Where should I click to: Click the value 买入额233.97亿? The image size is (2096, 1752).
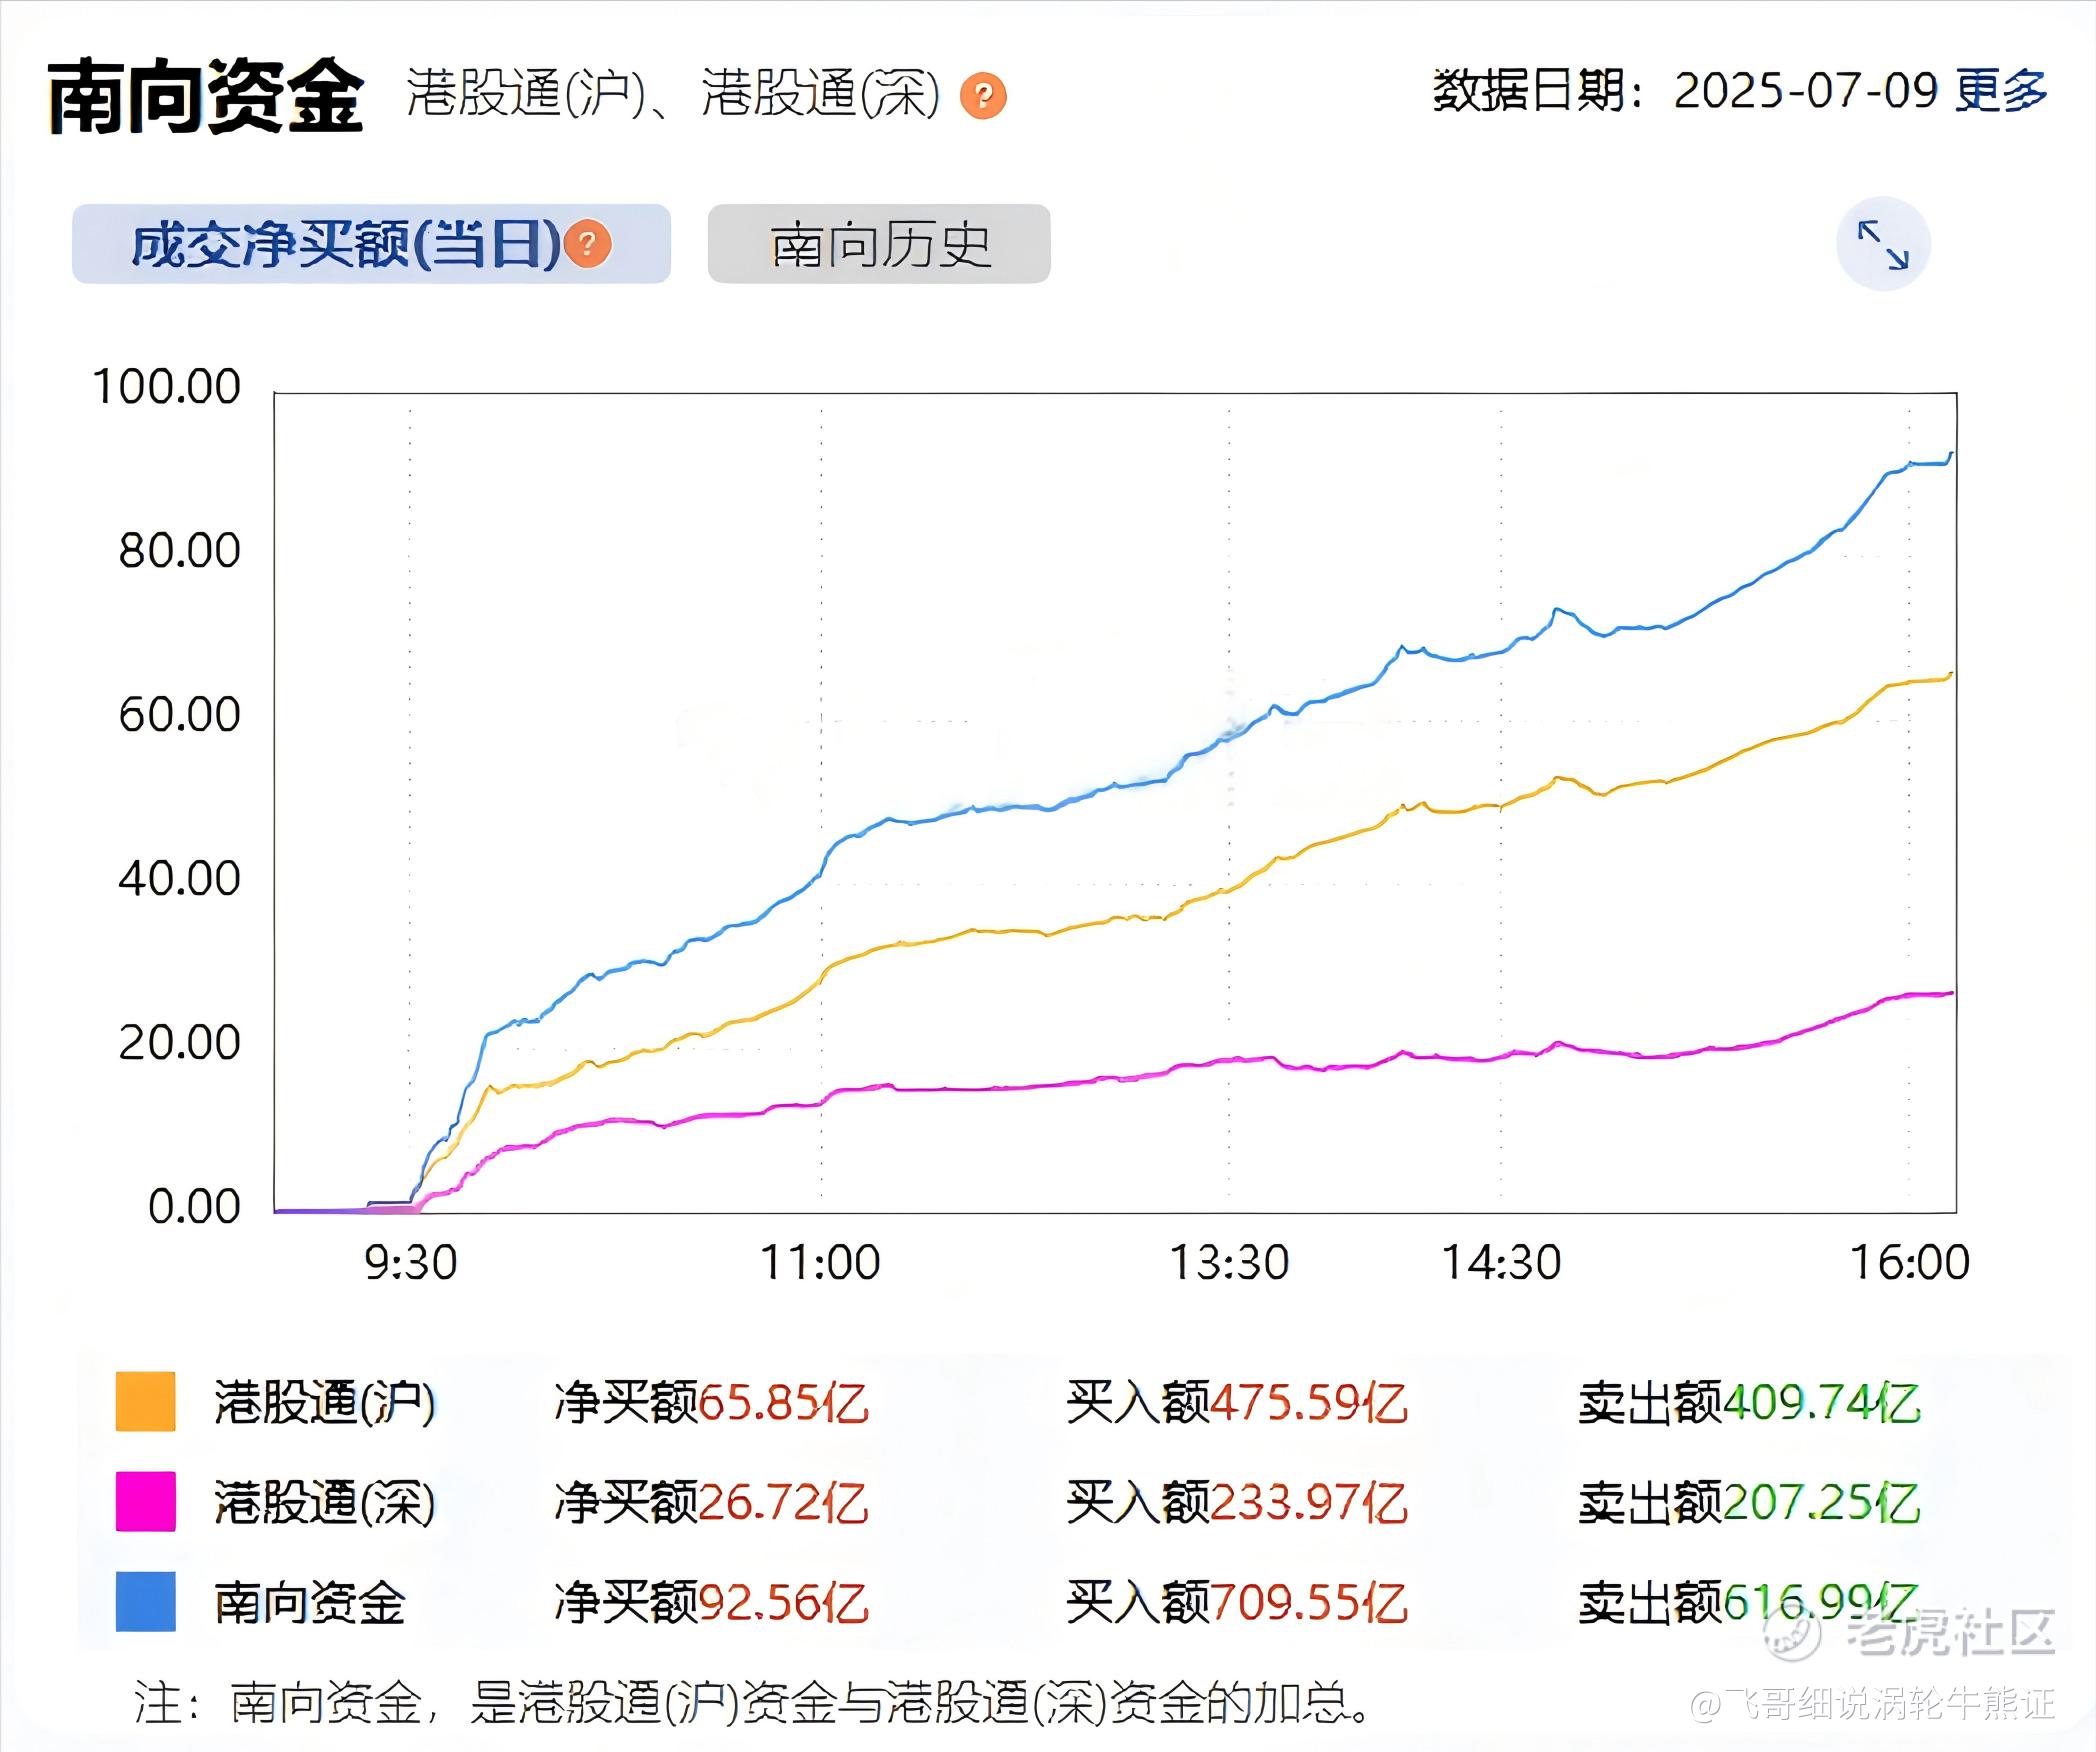(x=1237, y=1502)
